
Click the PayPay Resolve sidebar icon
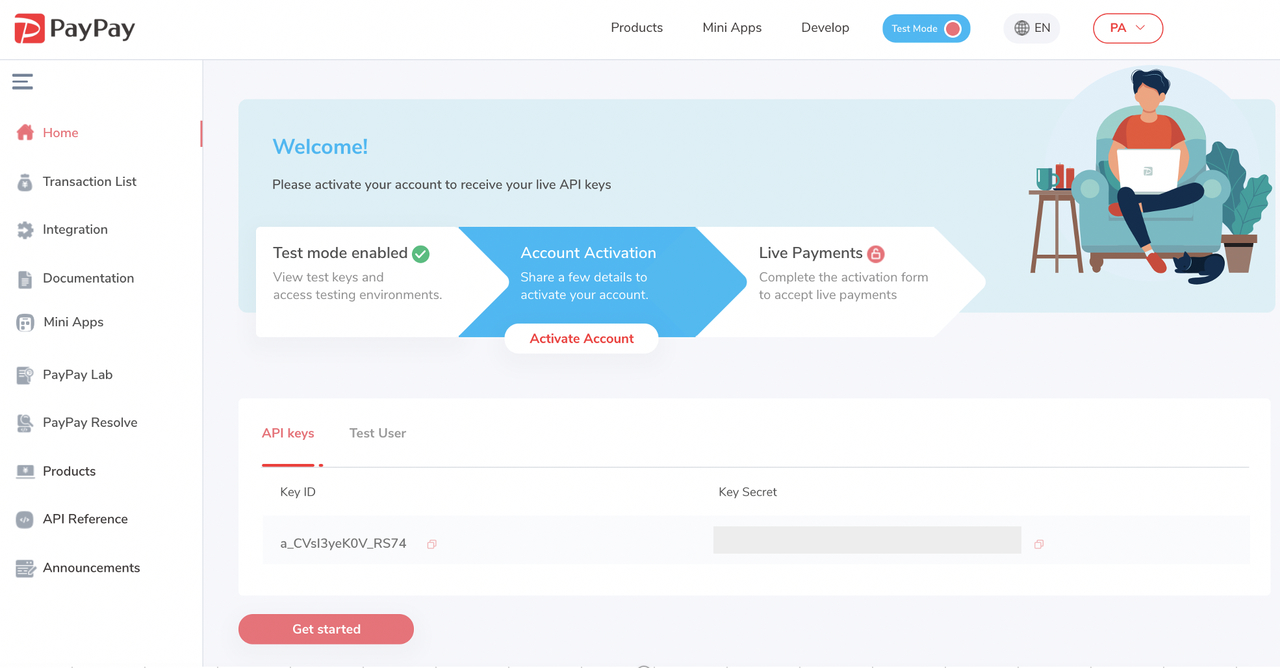pyautogui.click(x=25, y=423)
